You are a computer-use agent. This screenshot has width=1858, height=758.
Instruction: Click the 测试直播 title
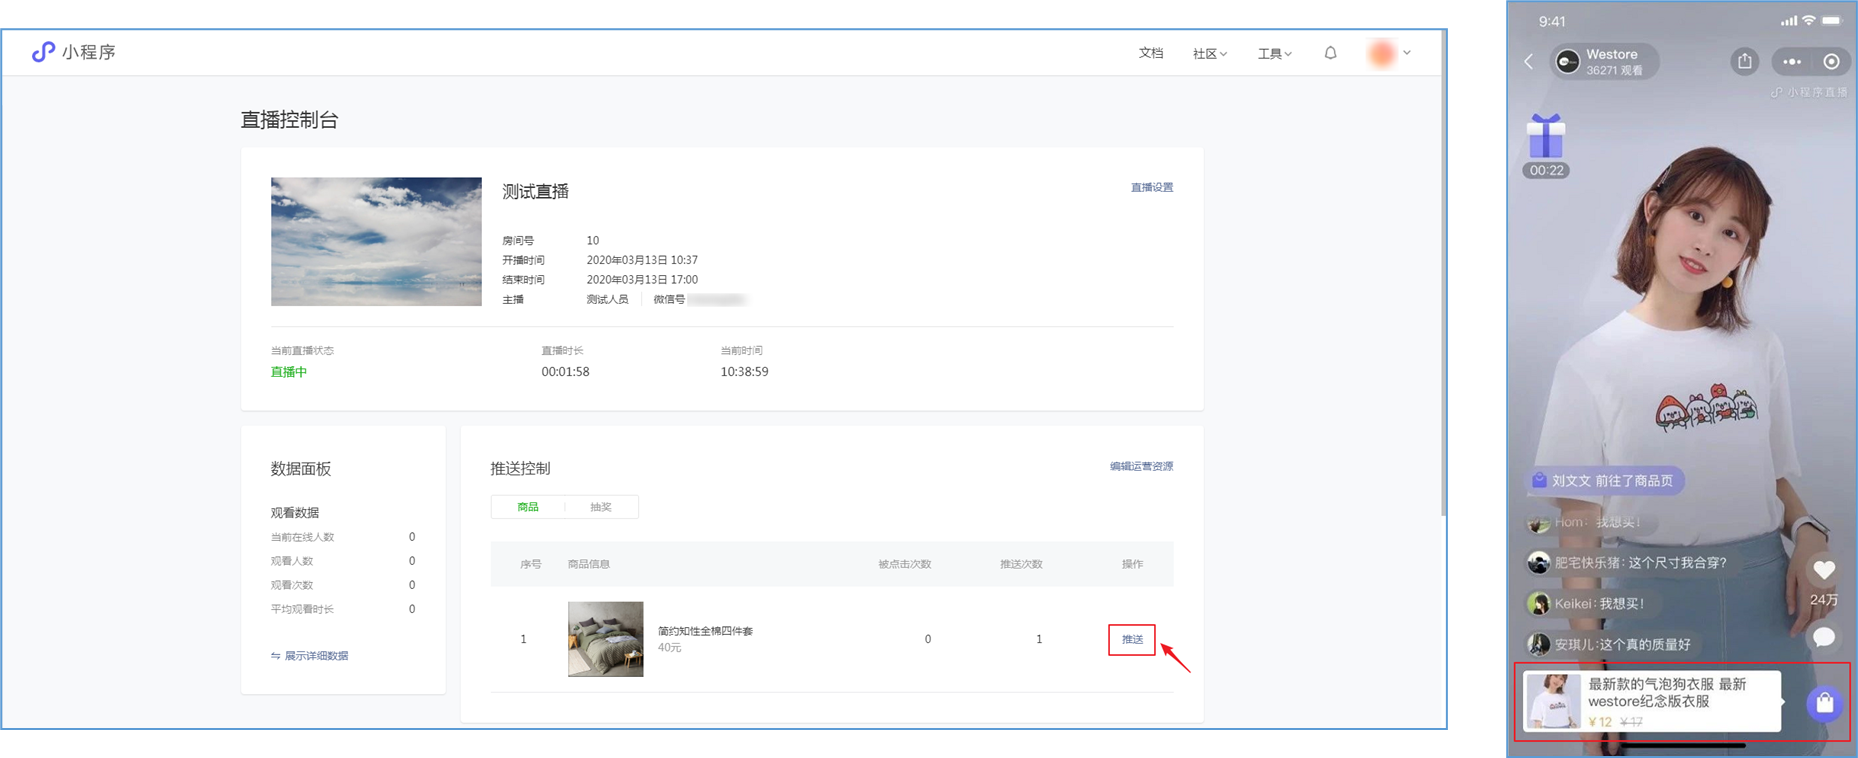pyautogui.click(x=536, y=192)
